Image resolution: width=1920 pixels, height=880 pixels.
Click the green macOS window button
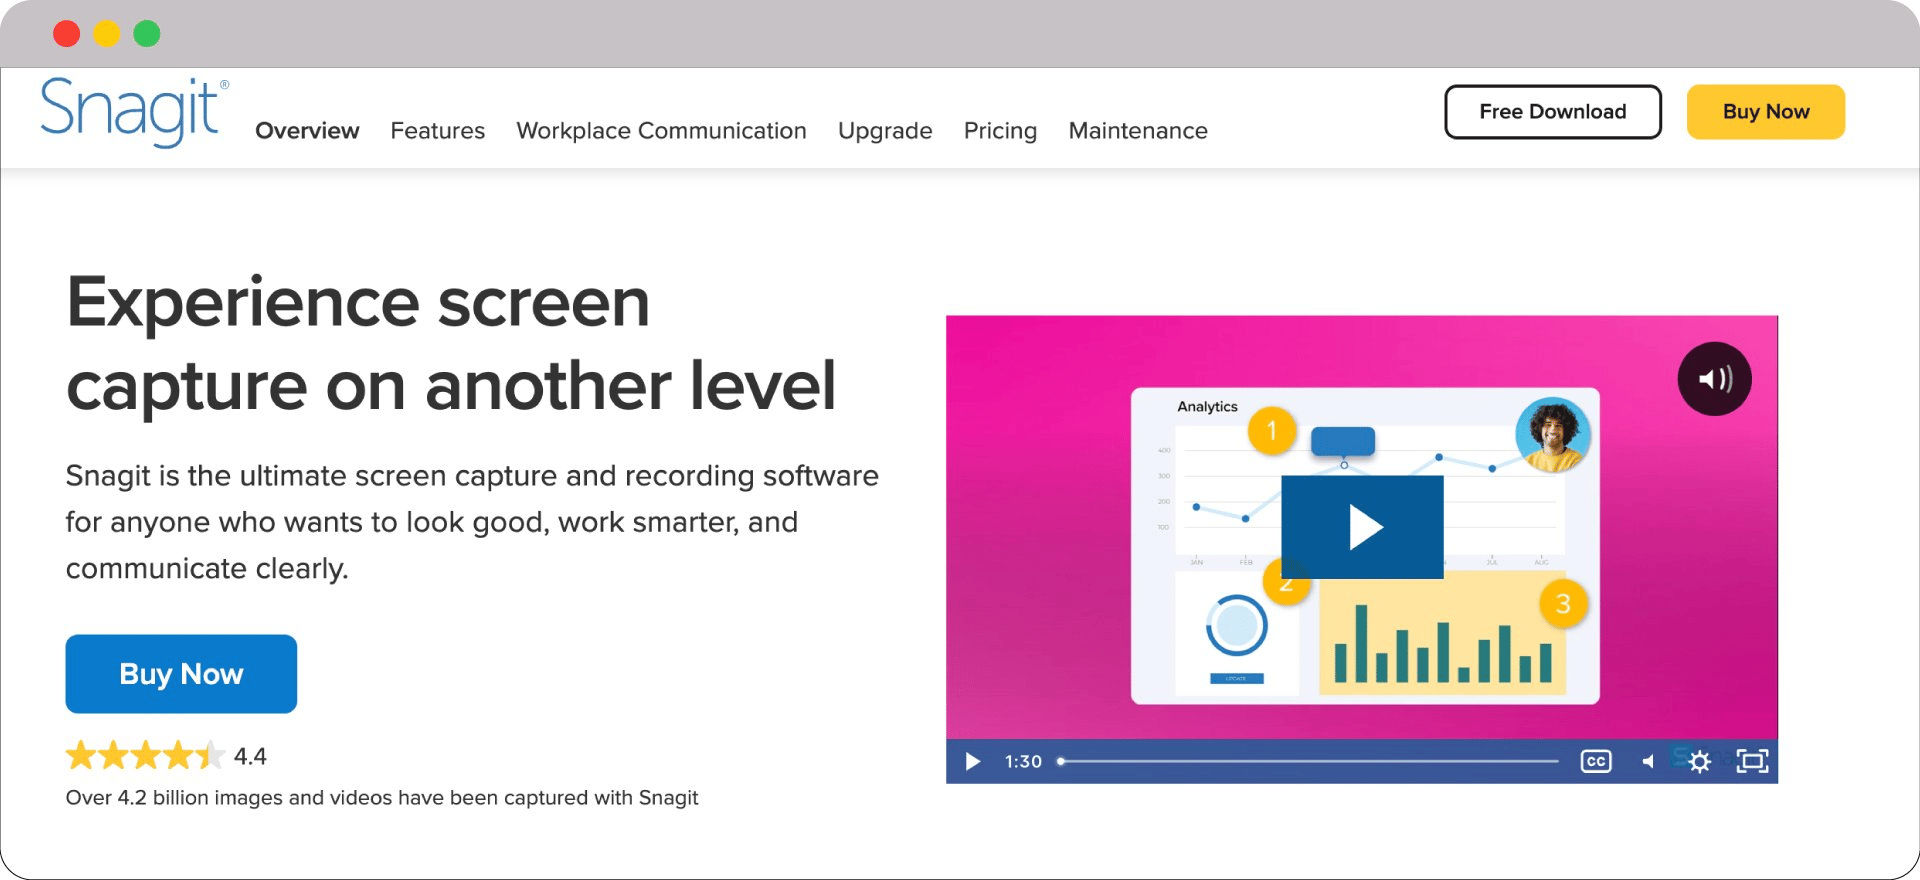(147, 34)
